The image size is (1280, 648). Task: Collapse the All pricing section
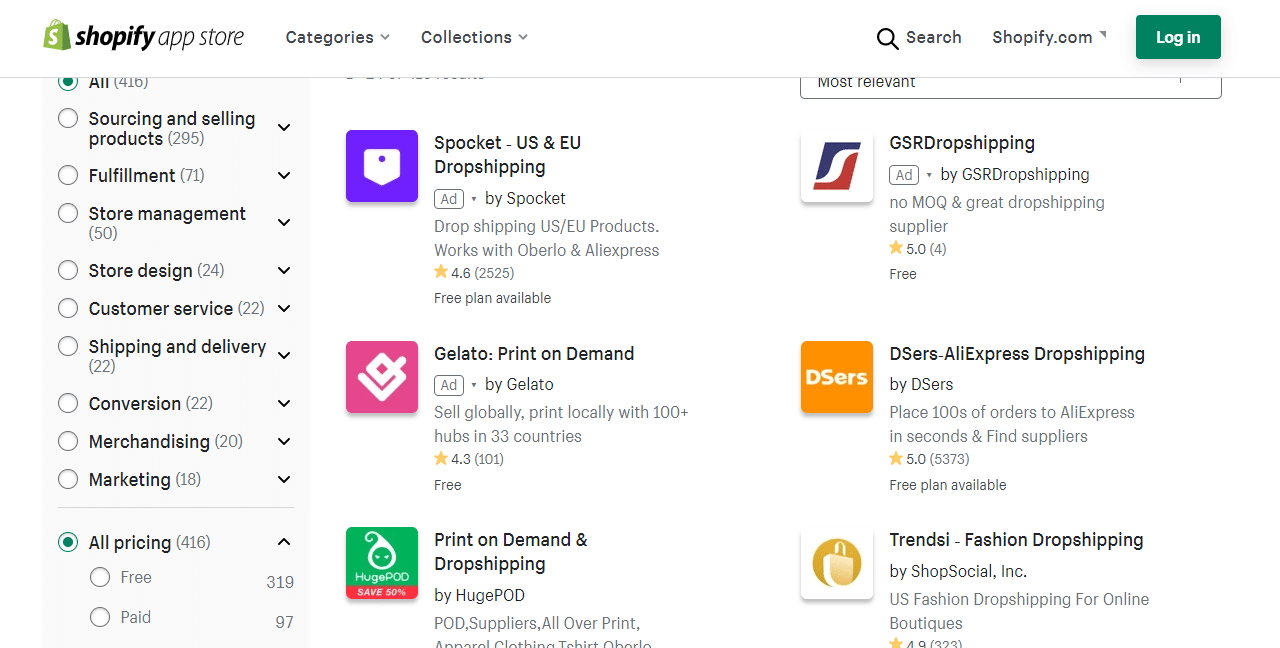point(284,542)
